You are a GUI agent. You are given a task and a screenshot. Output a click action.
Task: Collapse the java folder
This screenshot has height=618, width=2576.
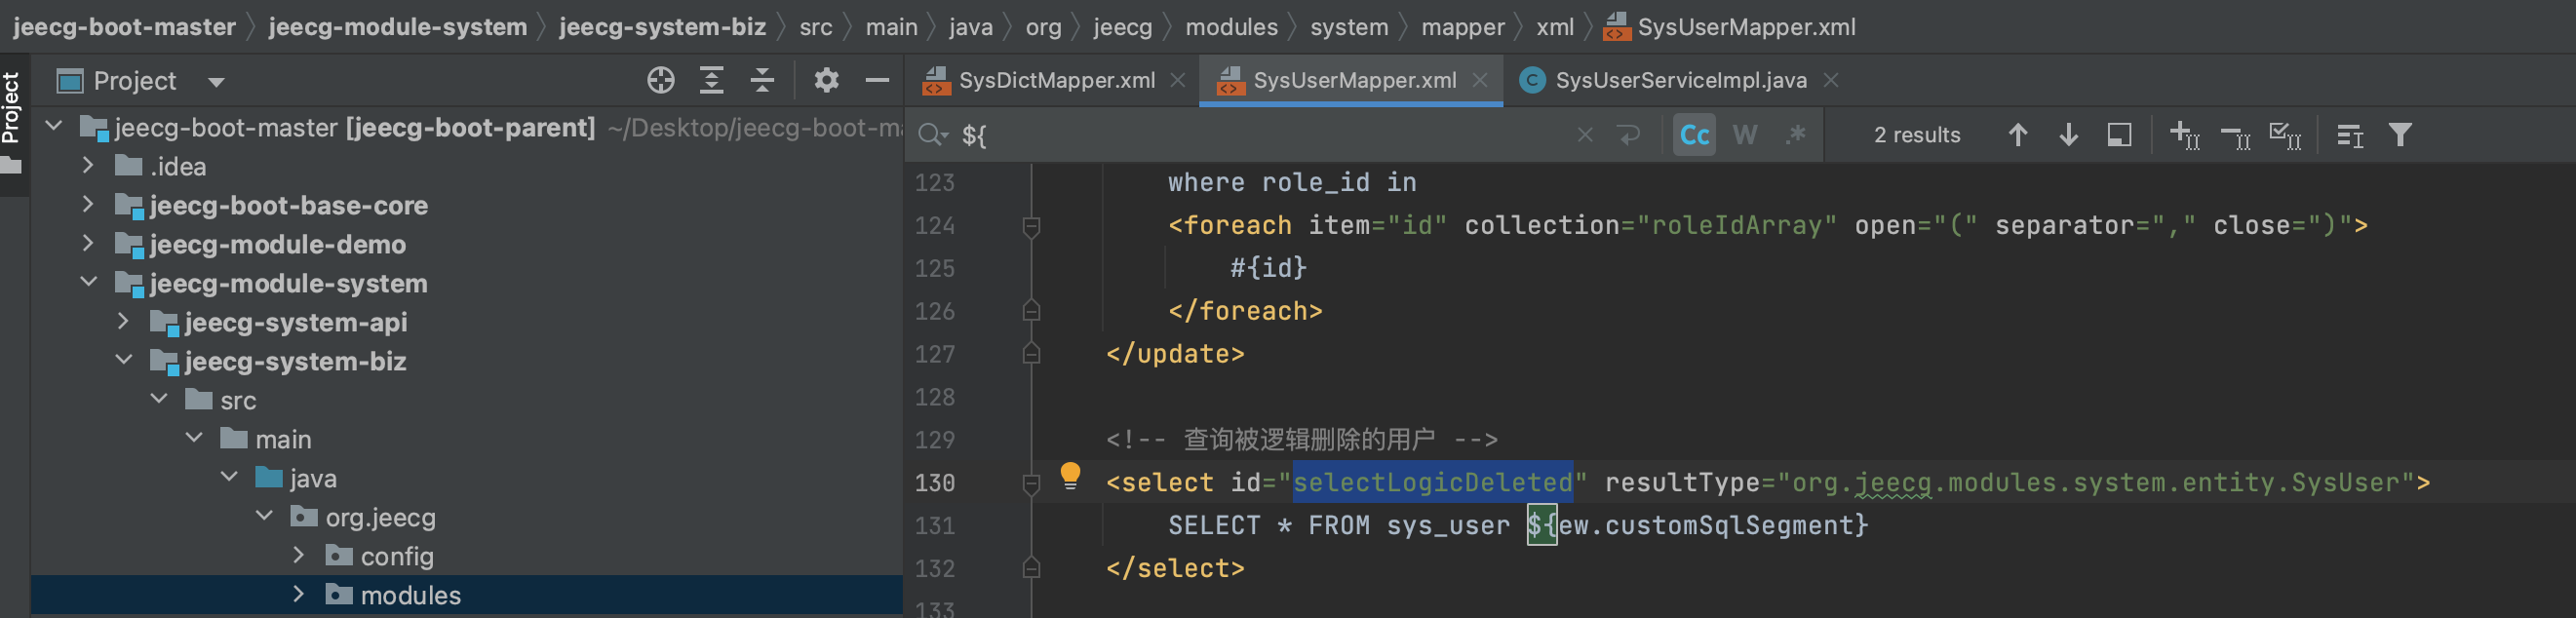[x=229, y=477]
